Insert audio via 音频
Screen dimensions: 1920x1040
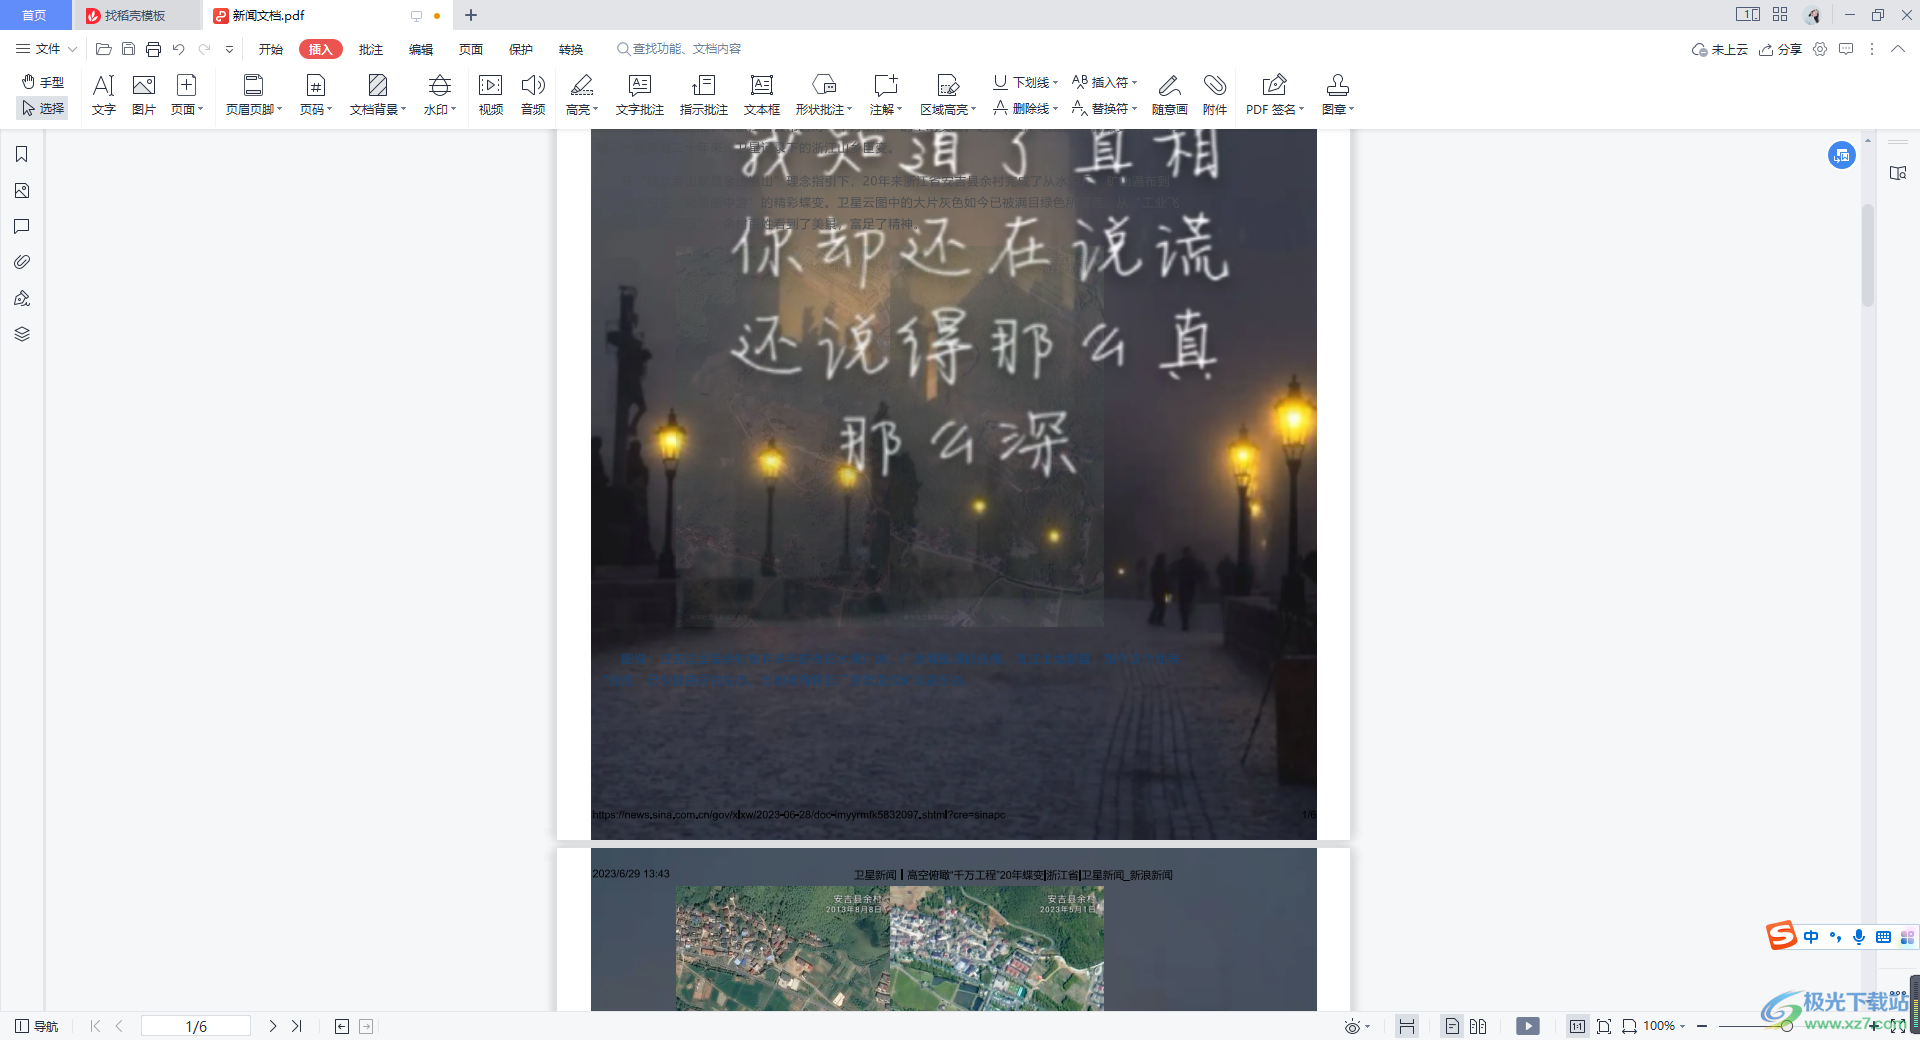(533, 95)
